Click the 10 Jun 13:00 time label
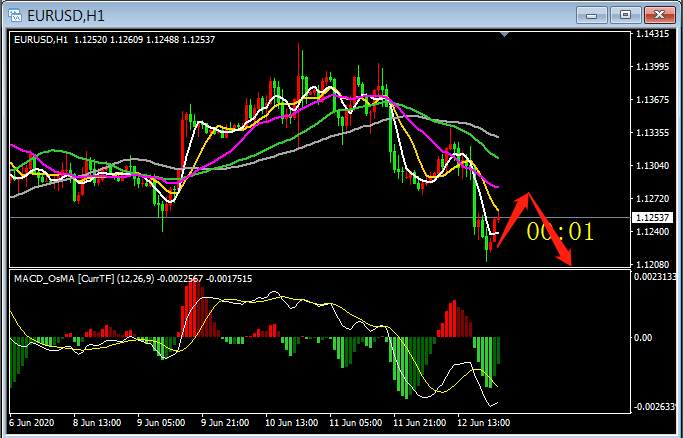Viewport: 683px width, 438px height. click(x=291, y=423)
